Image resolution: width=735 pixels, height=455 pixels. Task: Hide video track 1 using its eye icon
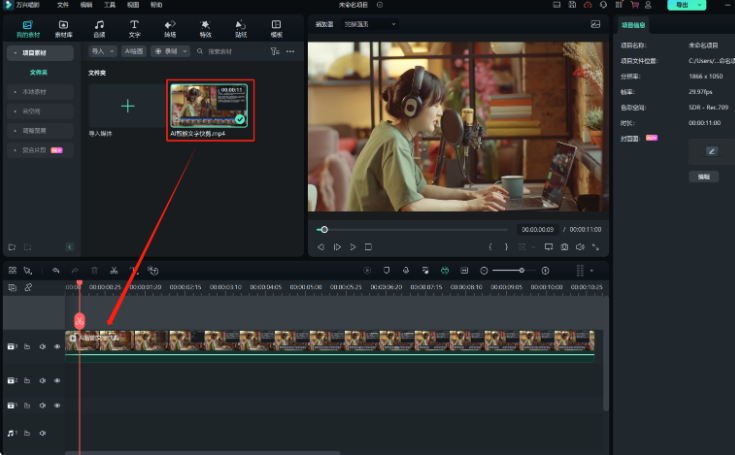pyautogui.click(x=57, y=346)
